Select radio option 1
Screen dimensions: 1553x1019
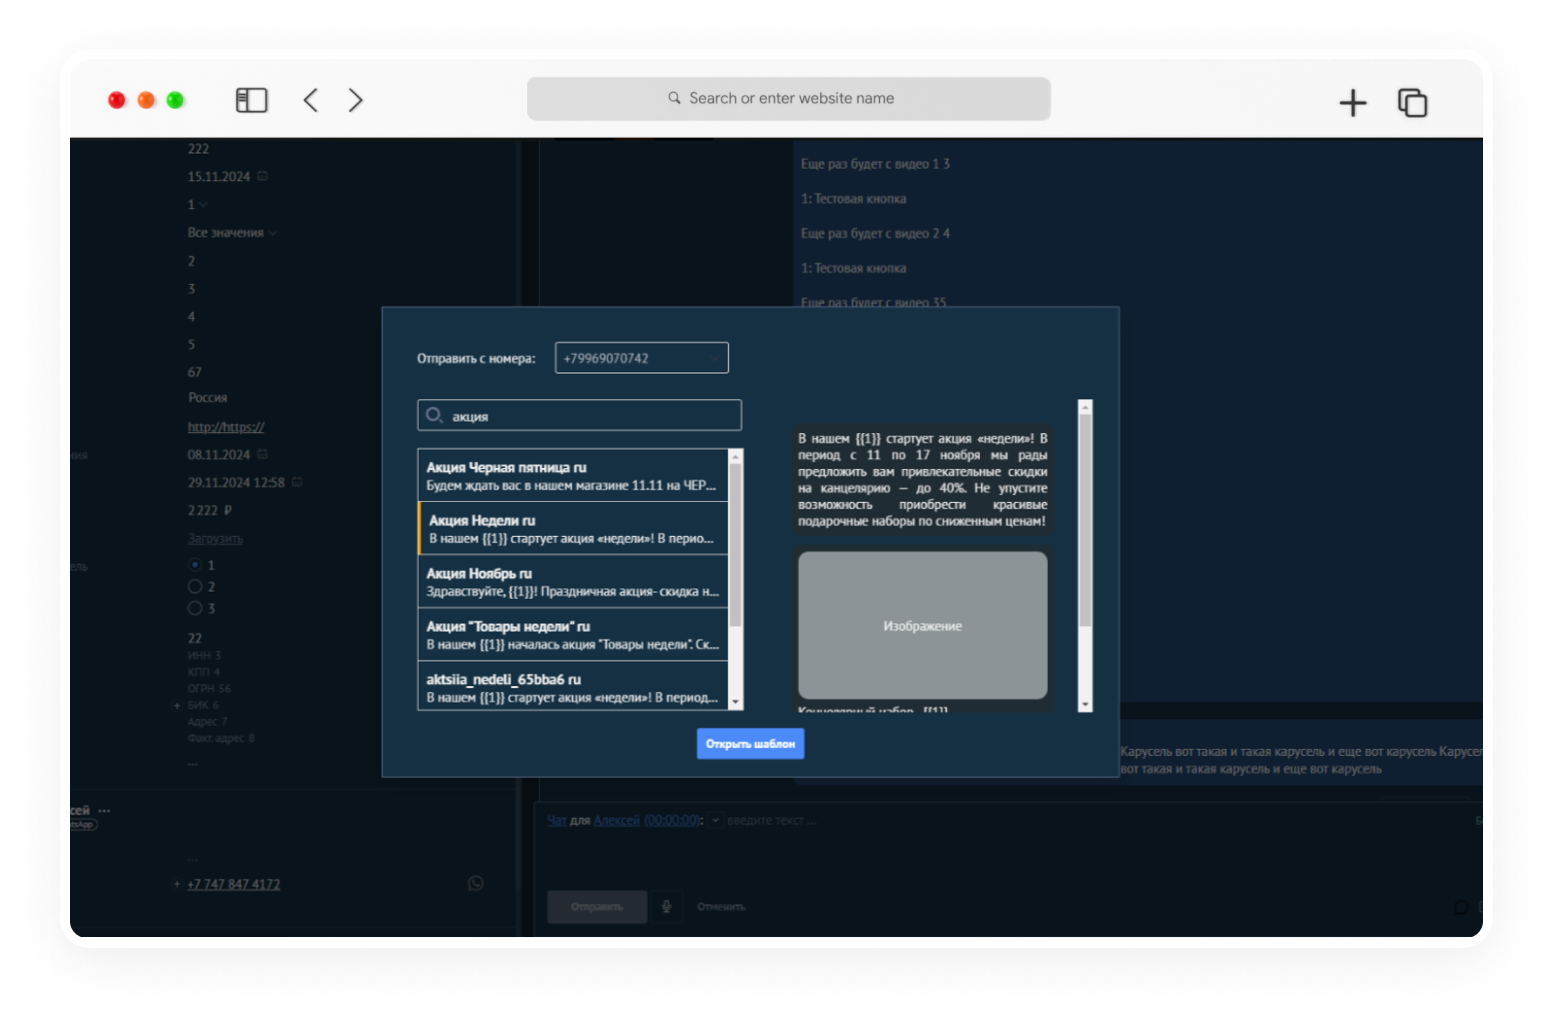click(195, 565)
